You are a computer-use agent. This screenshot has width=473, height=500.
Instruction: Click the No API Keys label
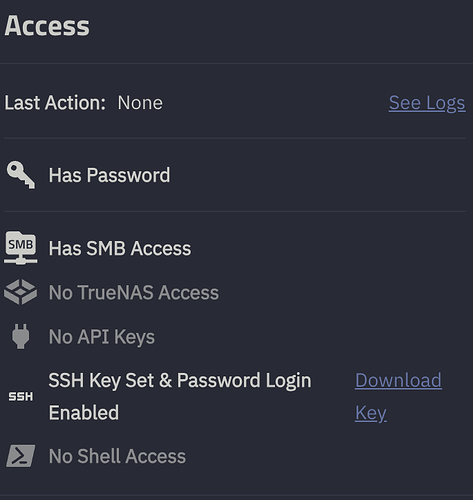coord(102,337)
